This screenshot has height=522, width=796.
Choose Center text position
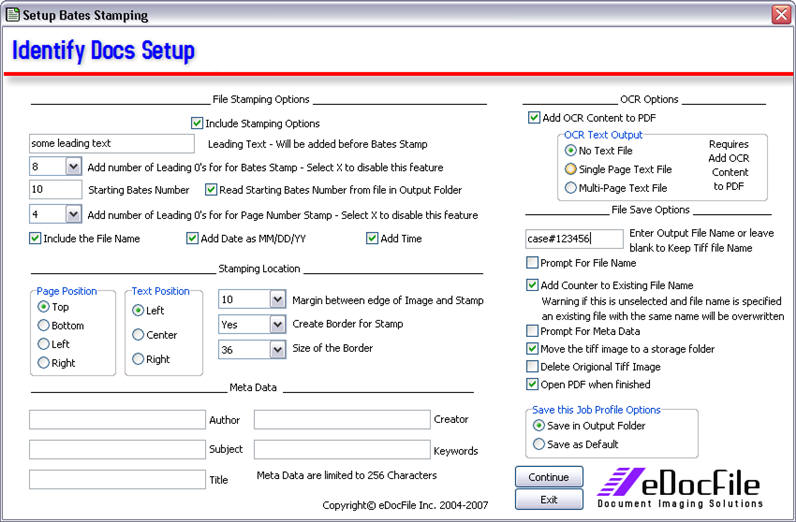click(138, 335)
